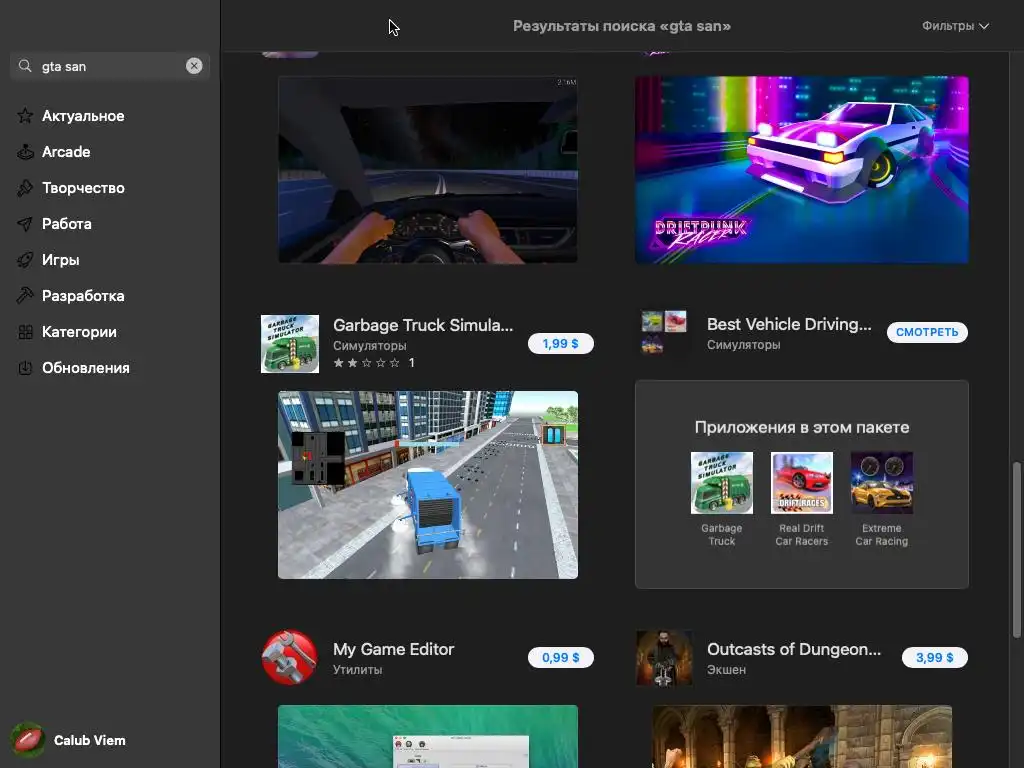
Task: Open the Real Drift Car Racers bundle icon
Action: point(801,483)
